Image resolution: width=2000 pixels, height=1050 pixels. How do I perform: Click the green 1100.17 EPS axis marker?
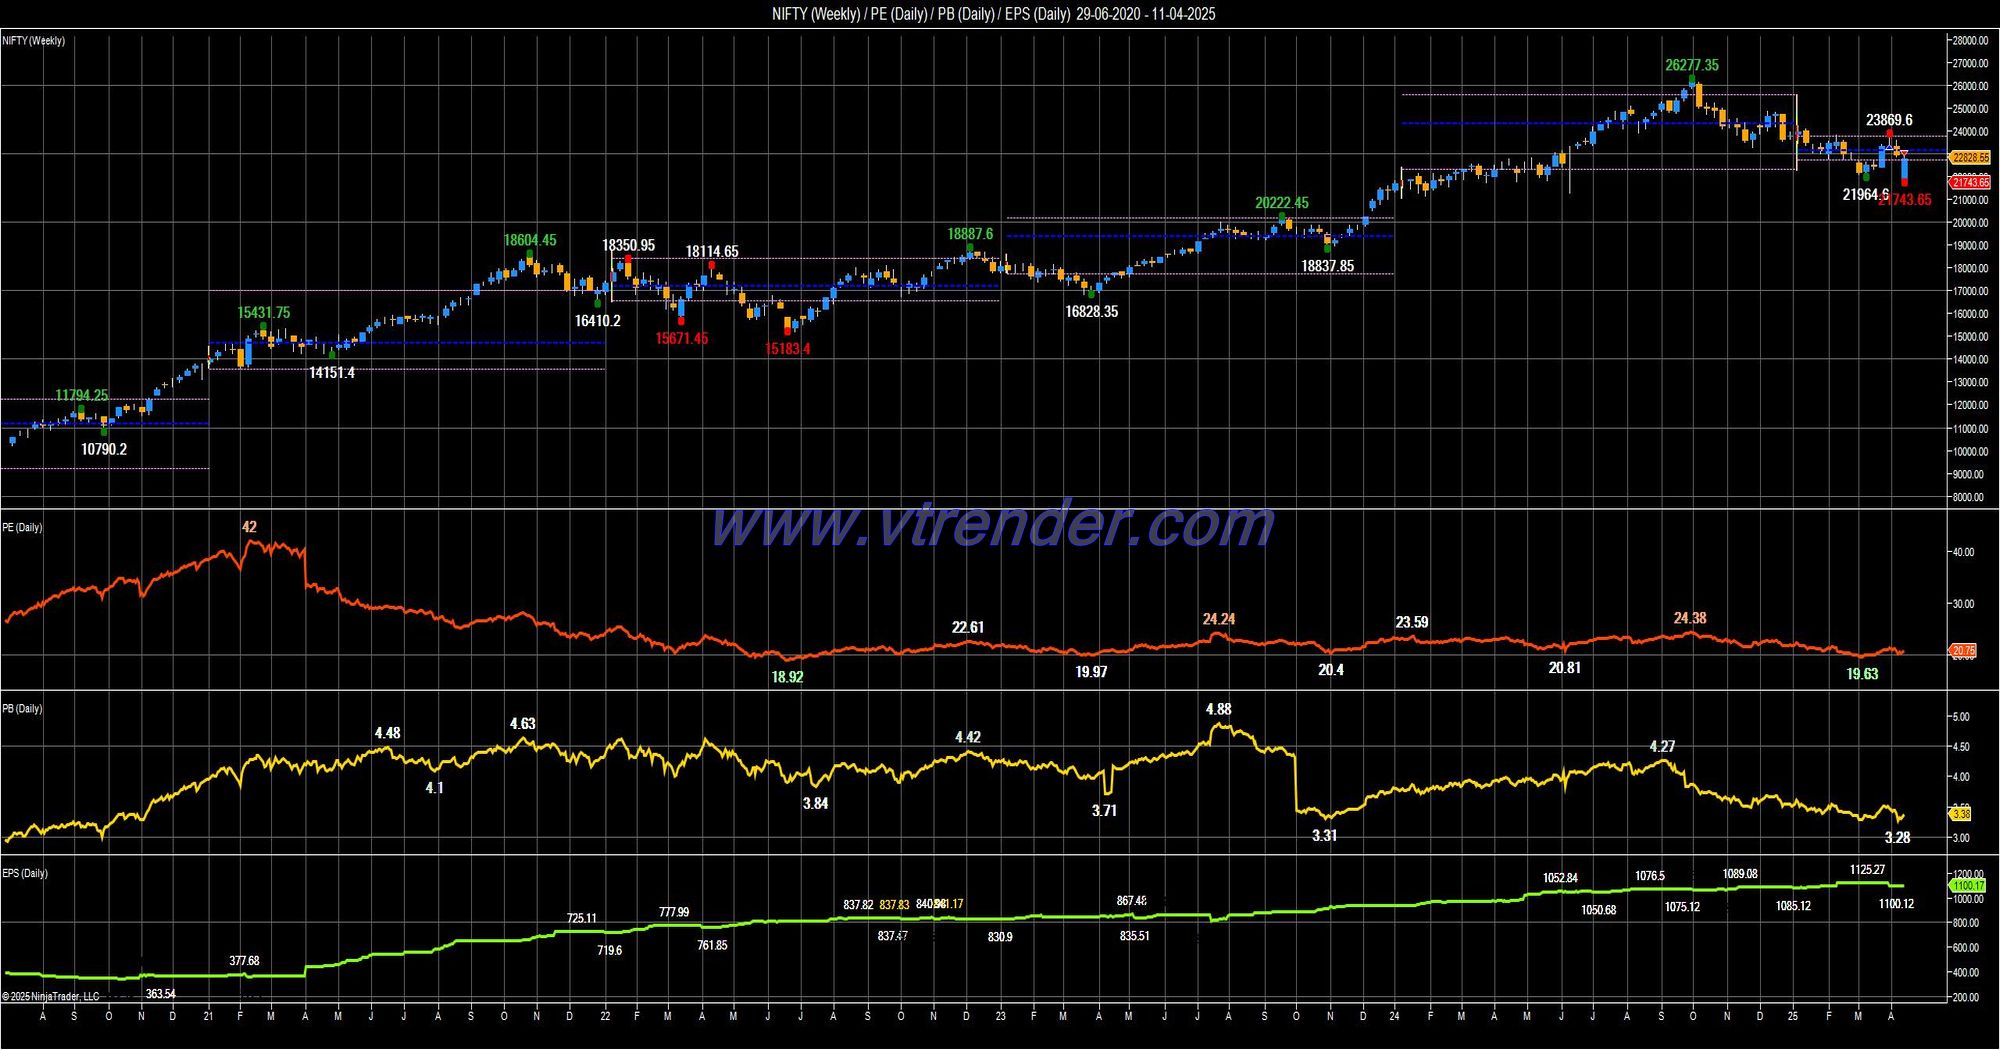tap(1968, 886)
